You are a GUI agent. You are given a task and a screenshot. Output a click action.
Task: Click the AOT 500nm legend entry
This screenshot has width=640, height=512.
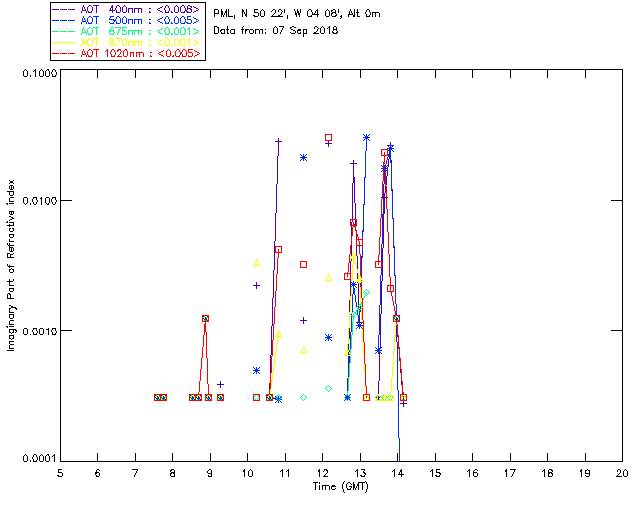point(127,20)
